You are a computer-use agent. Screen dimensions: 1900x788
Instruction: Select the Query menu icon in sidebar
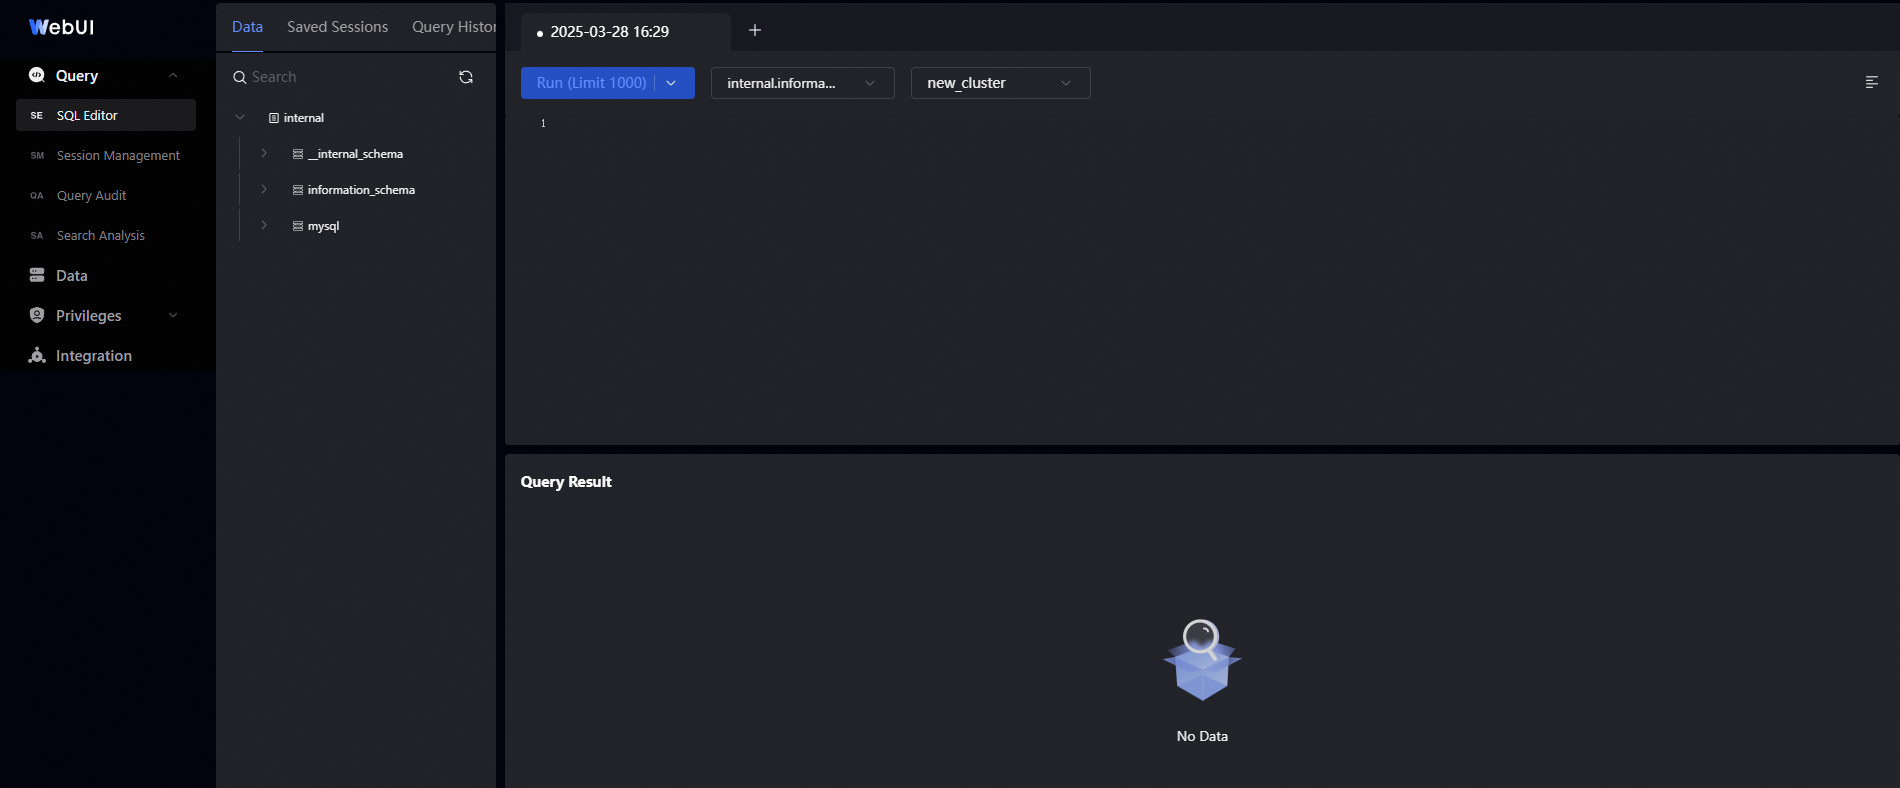click(x=37, y=75)
